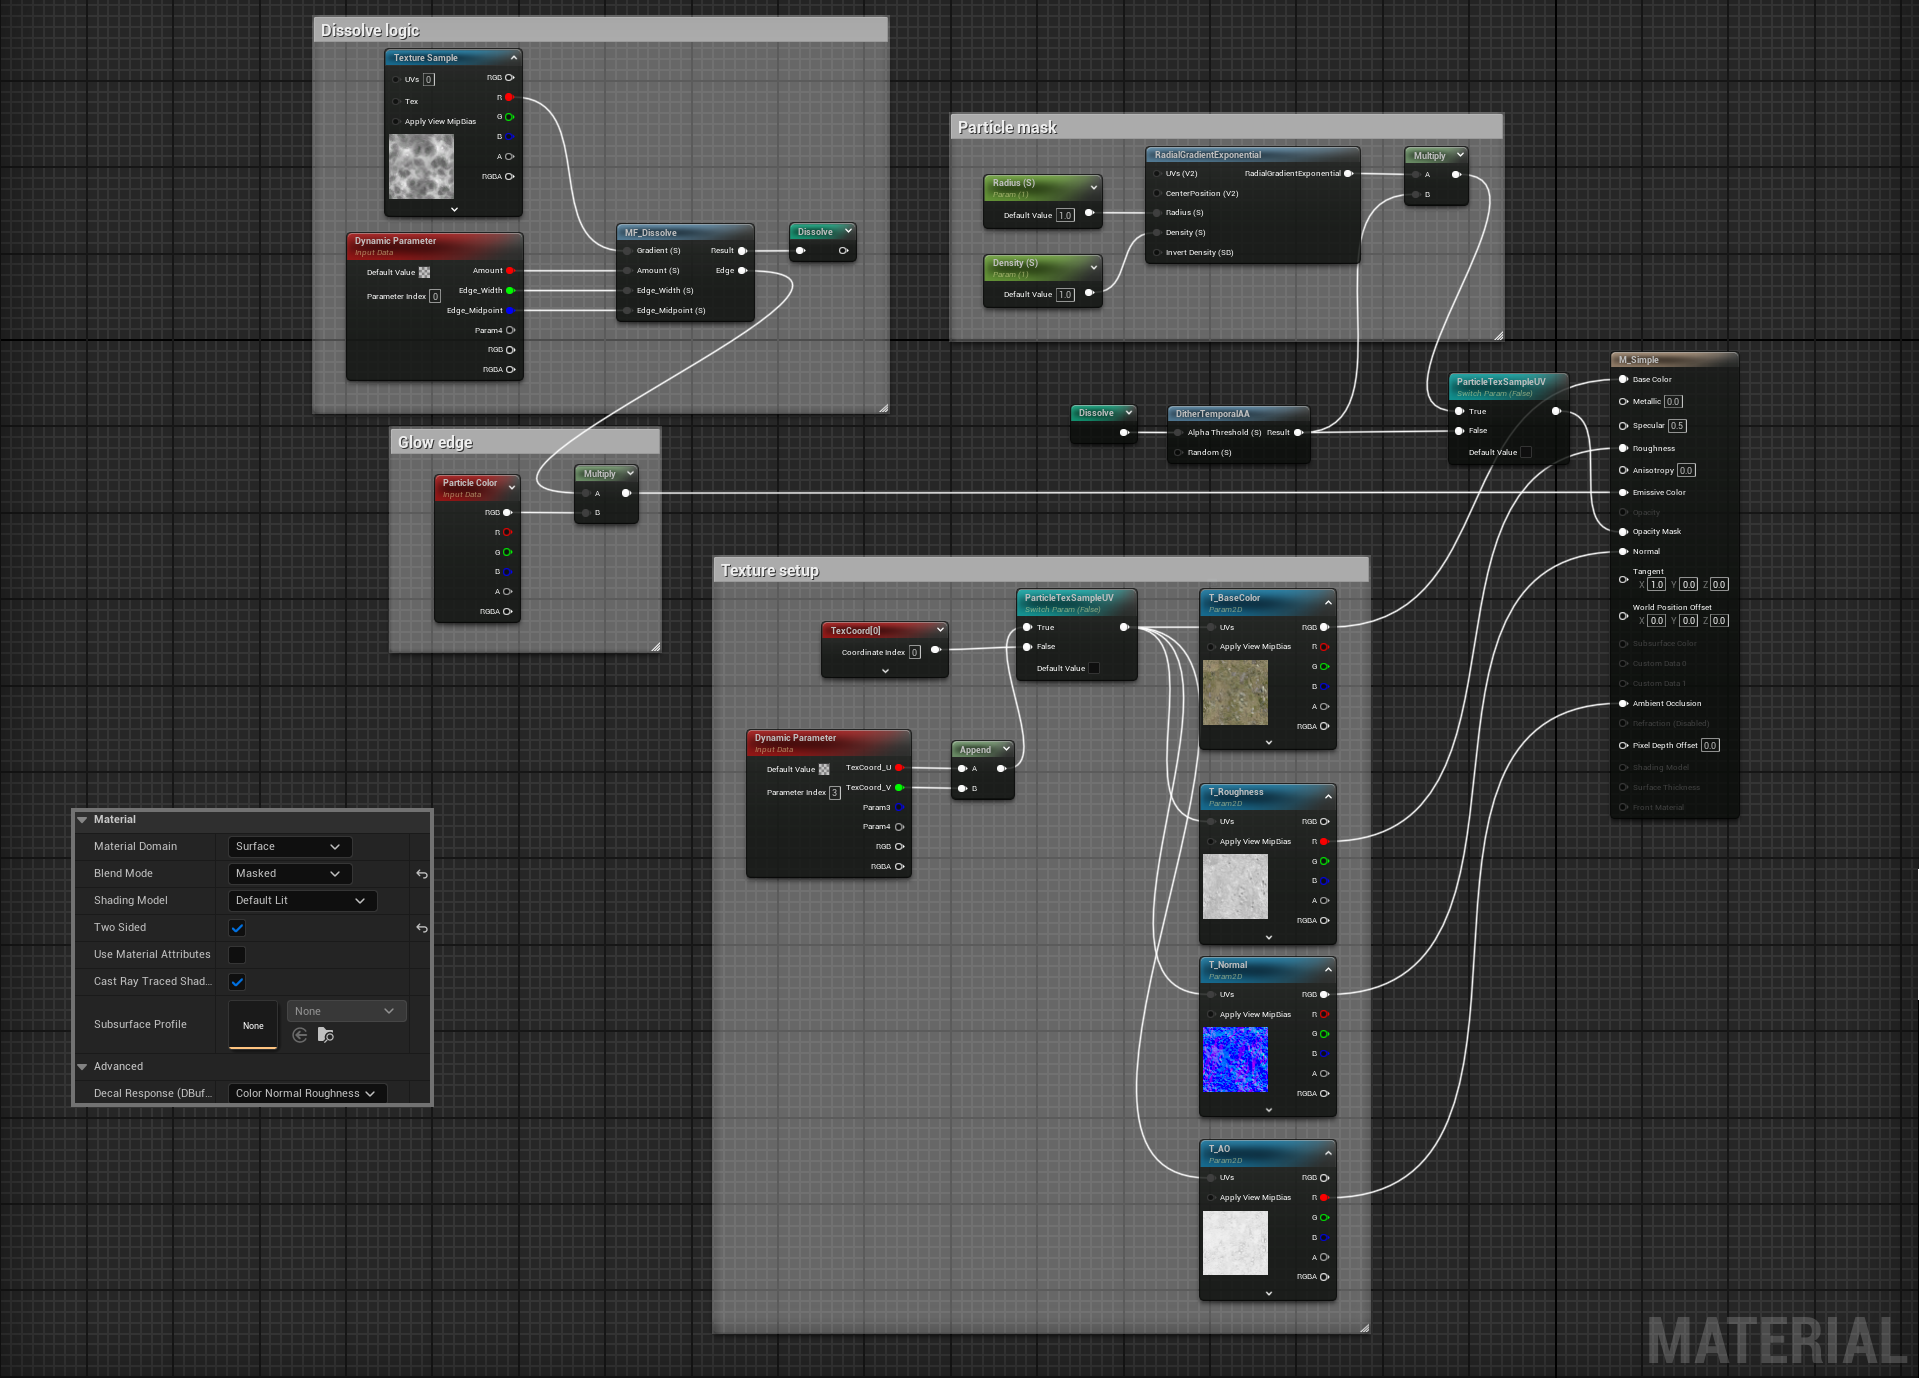Open the Material Domain dropdown
This screenshot has width=1919, height=1378.
pos(289,847)
